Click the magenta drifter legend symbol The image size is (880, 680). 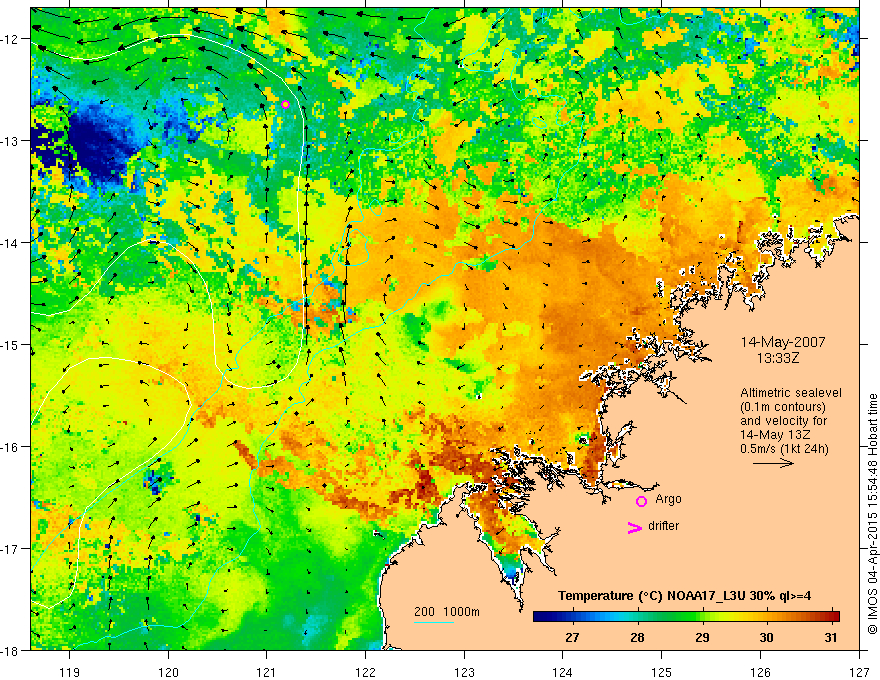(x=635, y=527)
